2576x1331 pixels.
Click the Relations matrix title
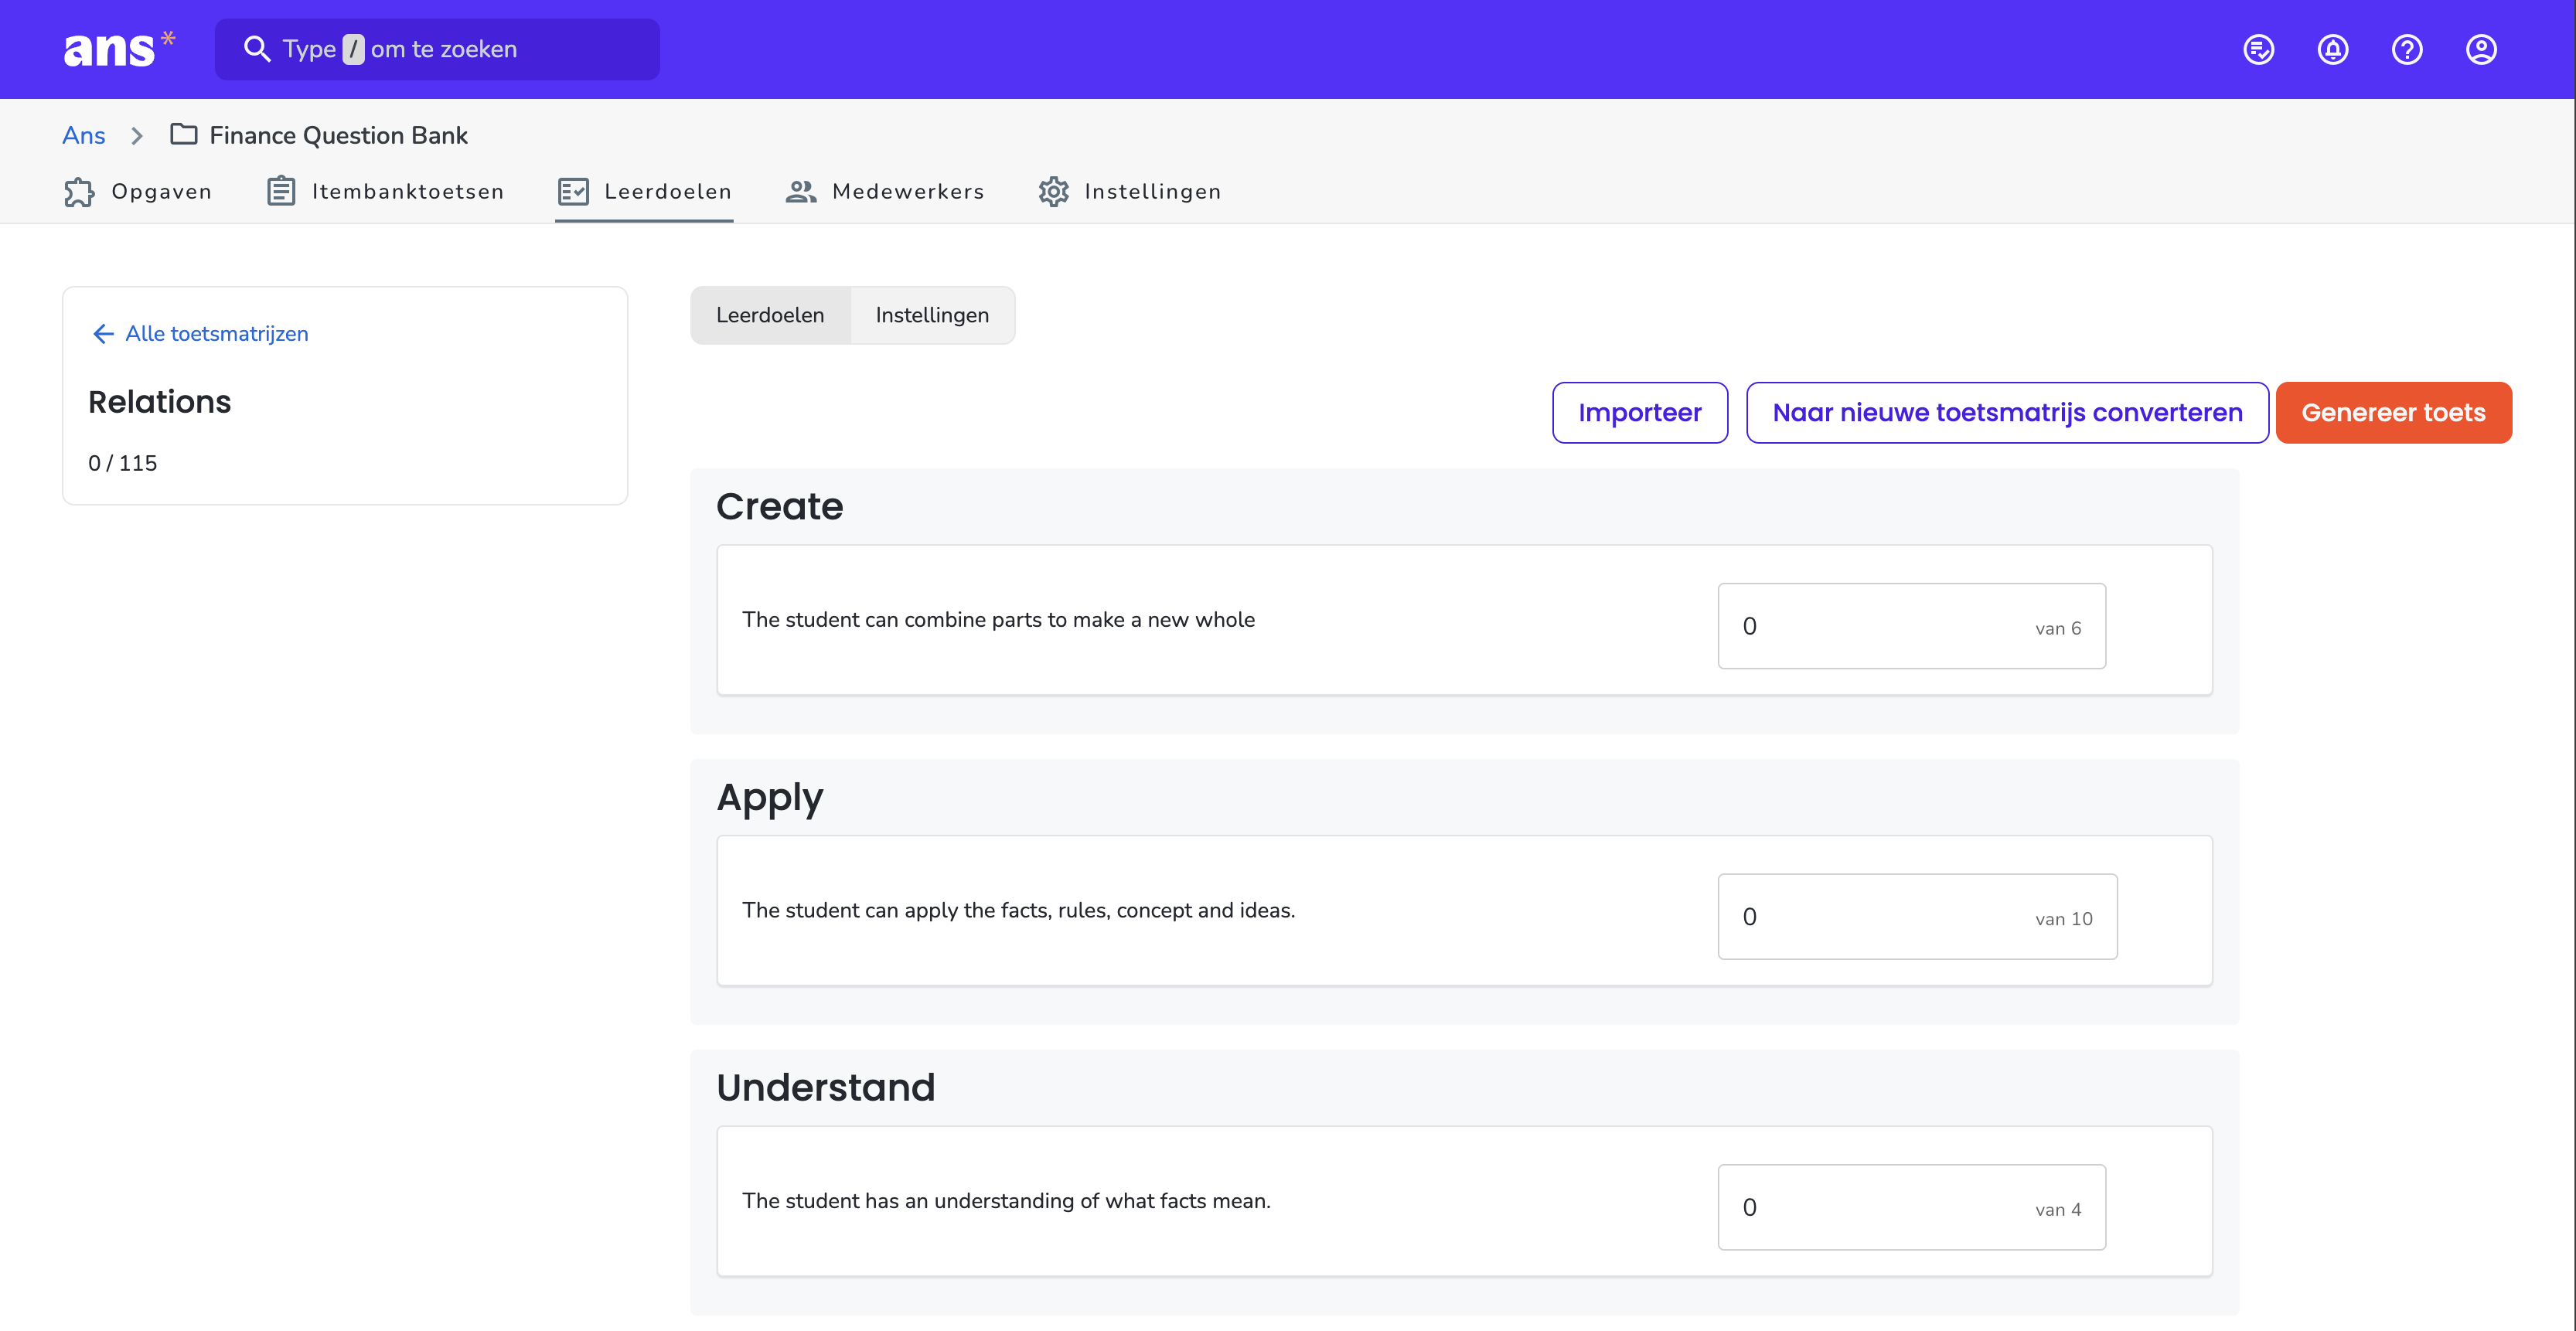(x=159, y=401)
